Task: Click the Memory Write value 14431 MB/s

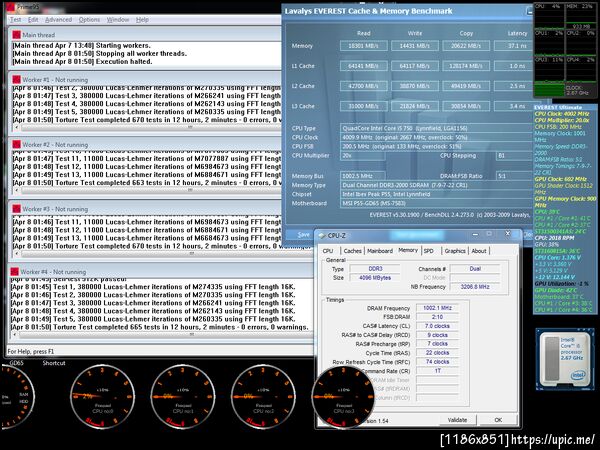Action: [415, 46]
